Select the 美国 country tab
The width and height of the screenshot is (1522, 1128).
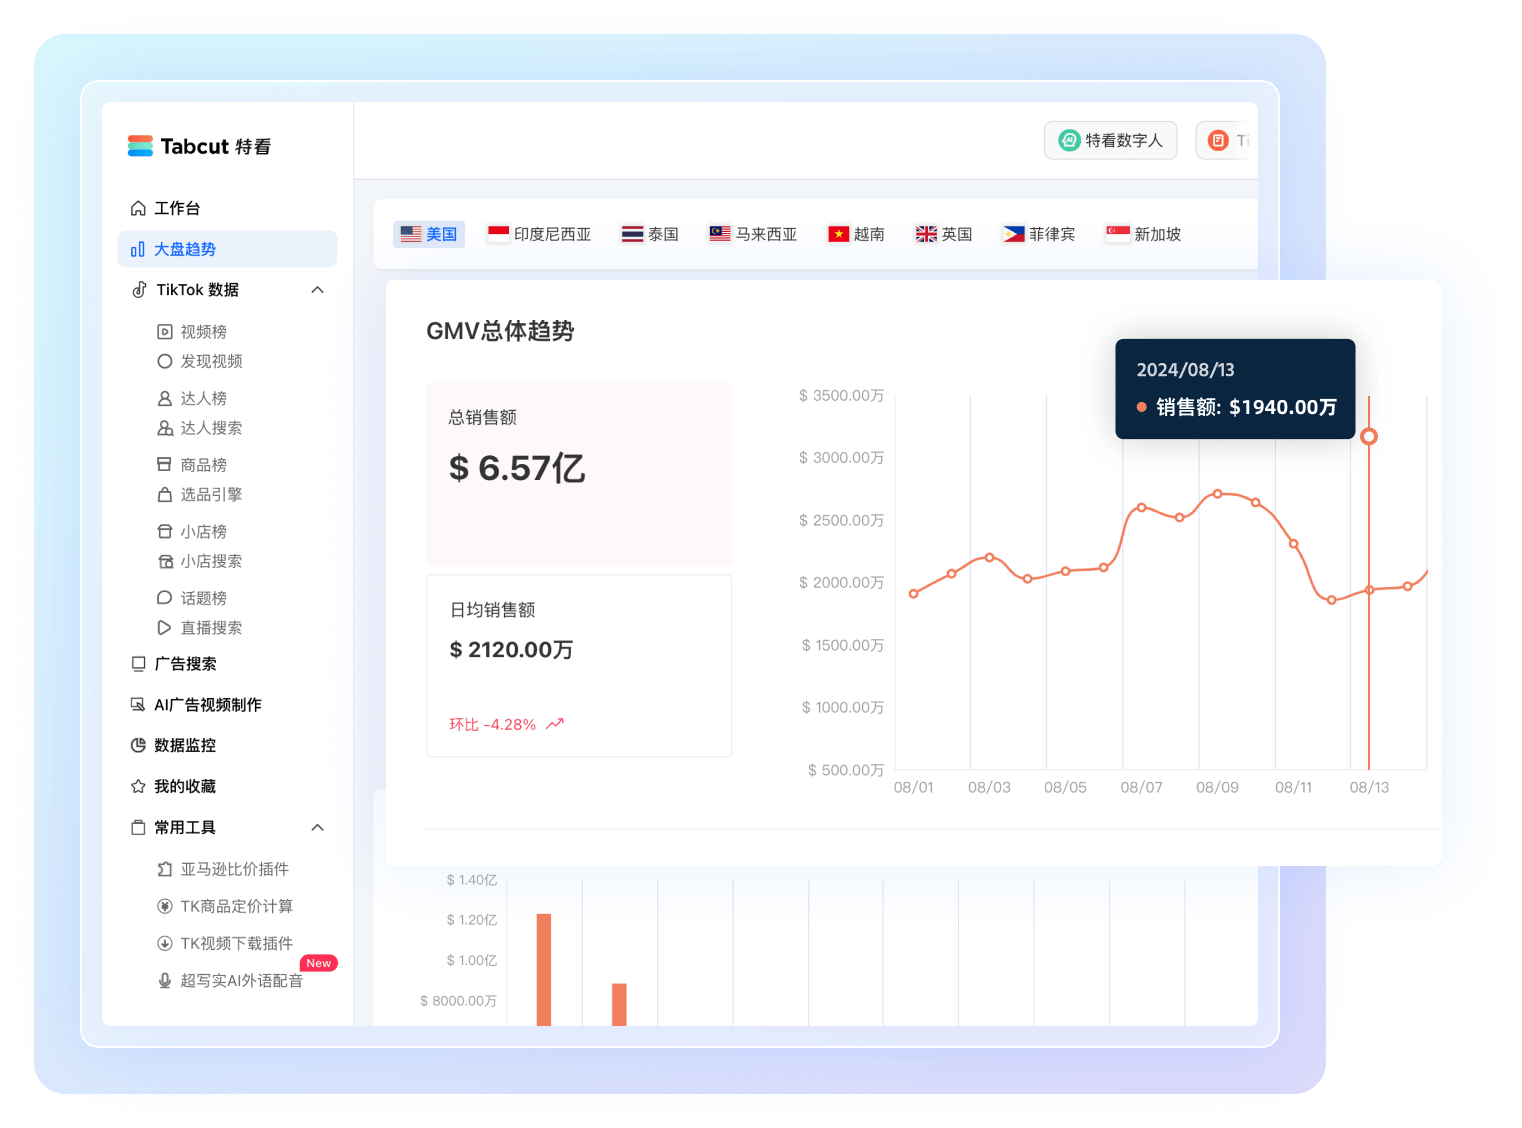429,234
